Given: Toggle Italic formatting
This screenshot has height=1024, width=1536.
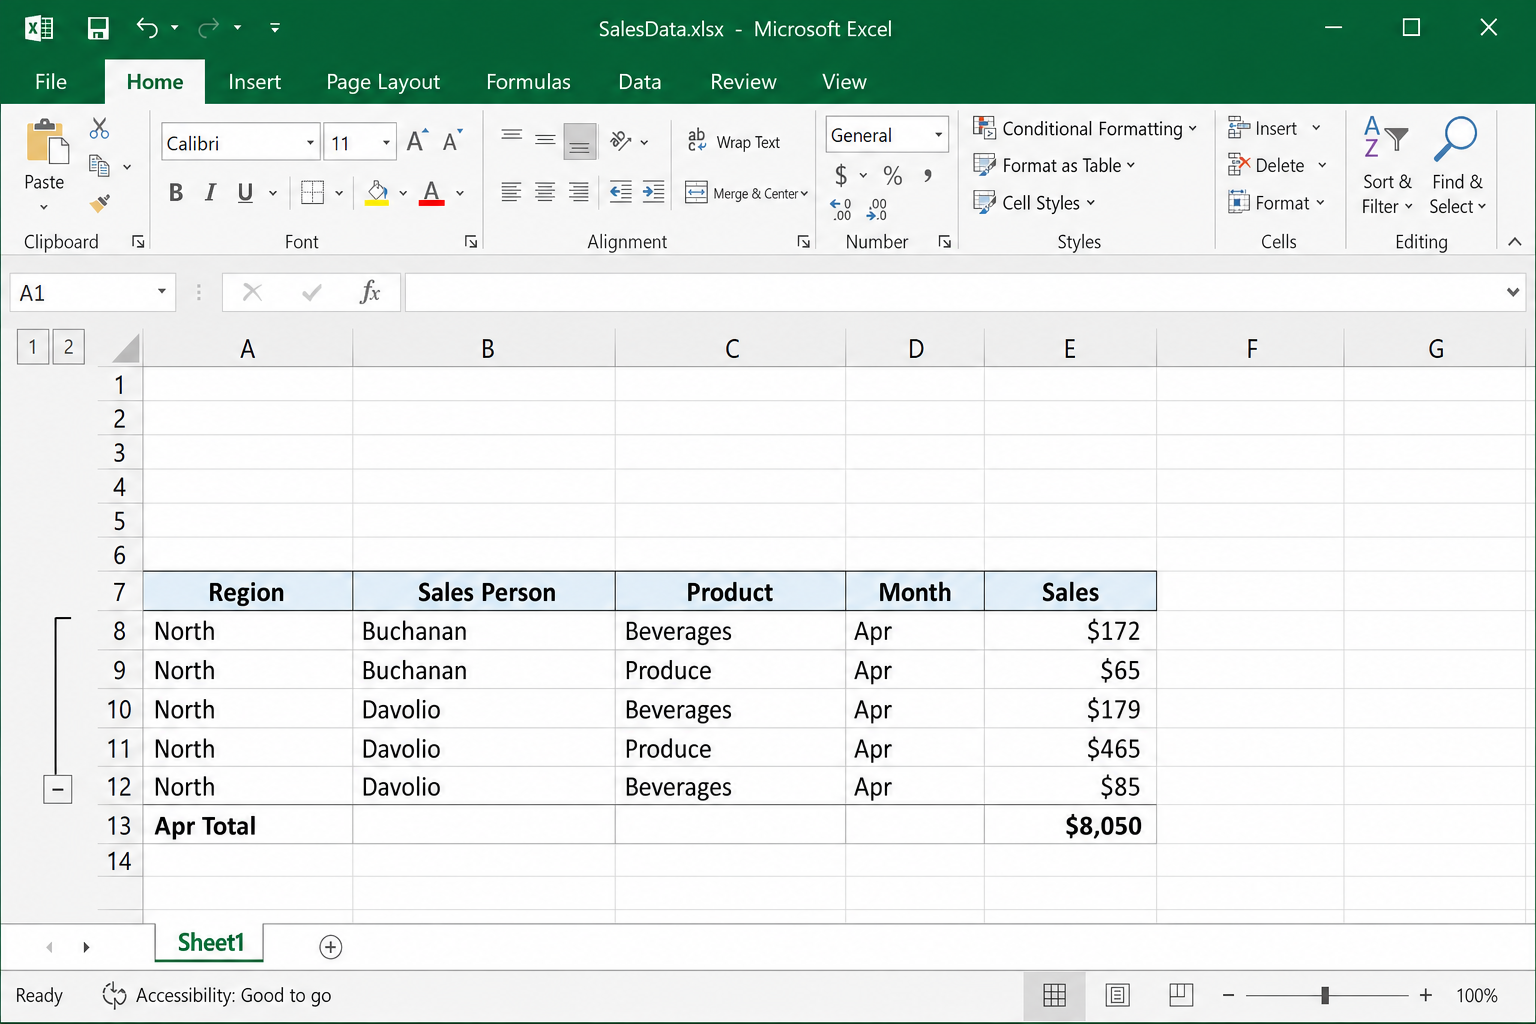Looking at the screenshot, I should pyautogui.click(x=210, y=192).
